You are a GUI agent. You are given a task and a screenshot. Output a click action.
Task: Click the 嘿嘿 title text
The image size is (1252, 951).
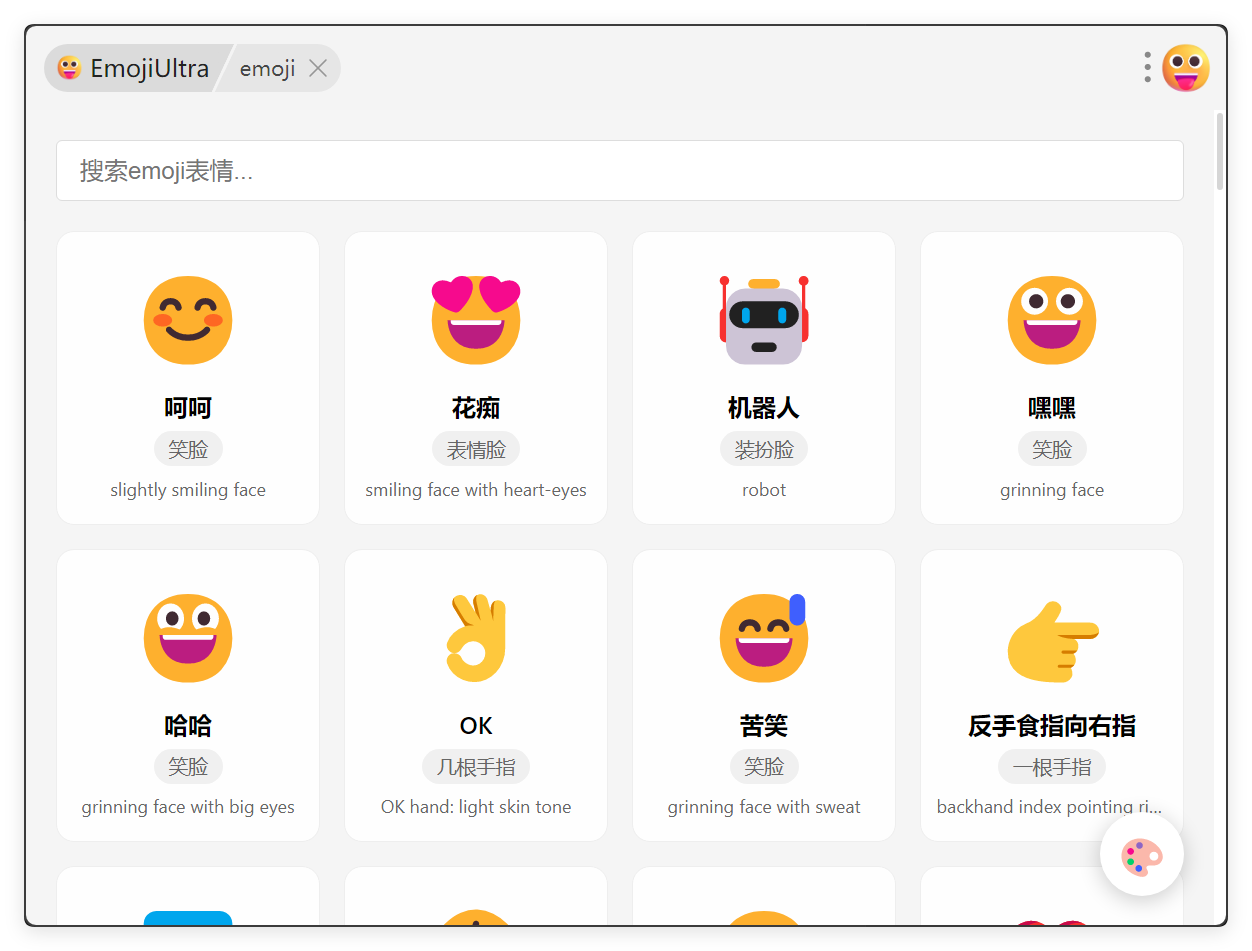(x=1052, y=408)
